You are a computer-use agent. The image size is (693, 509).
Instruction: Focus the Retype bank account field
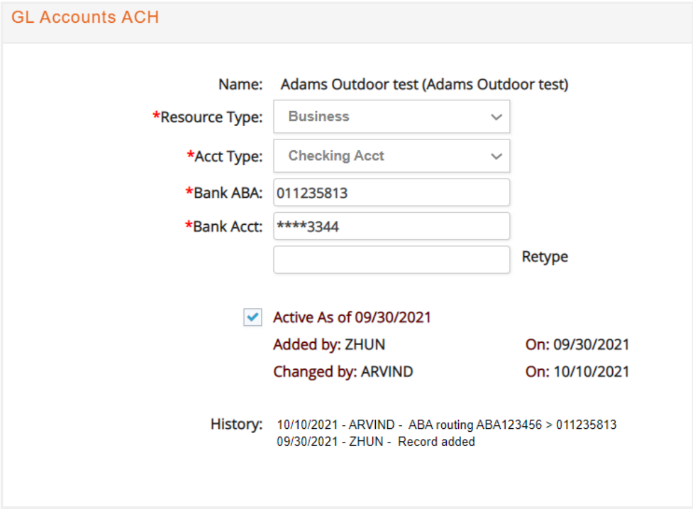click(x=391, y=260)
